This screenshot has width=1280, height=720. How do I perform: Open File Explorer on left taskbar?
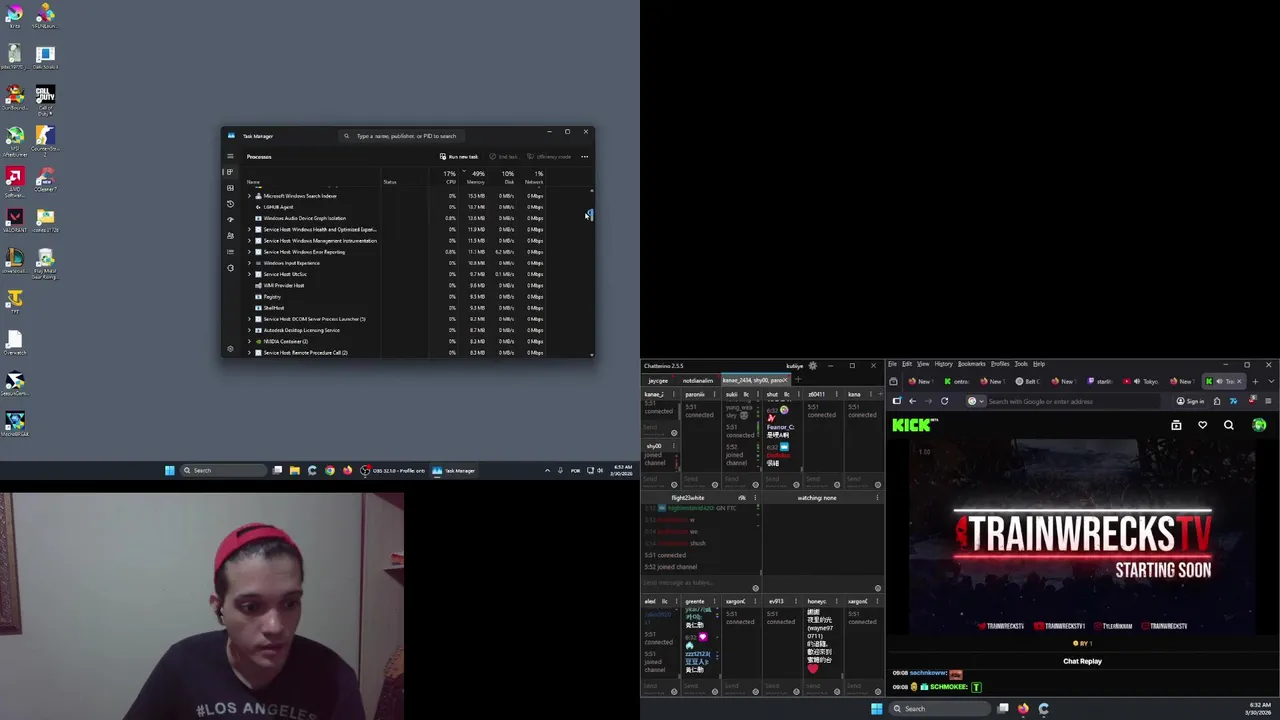pyautogui.click(x=294, y=470)
